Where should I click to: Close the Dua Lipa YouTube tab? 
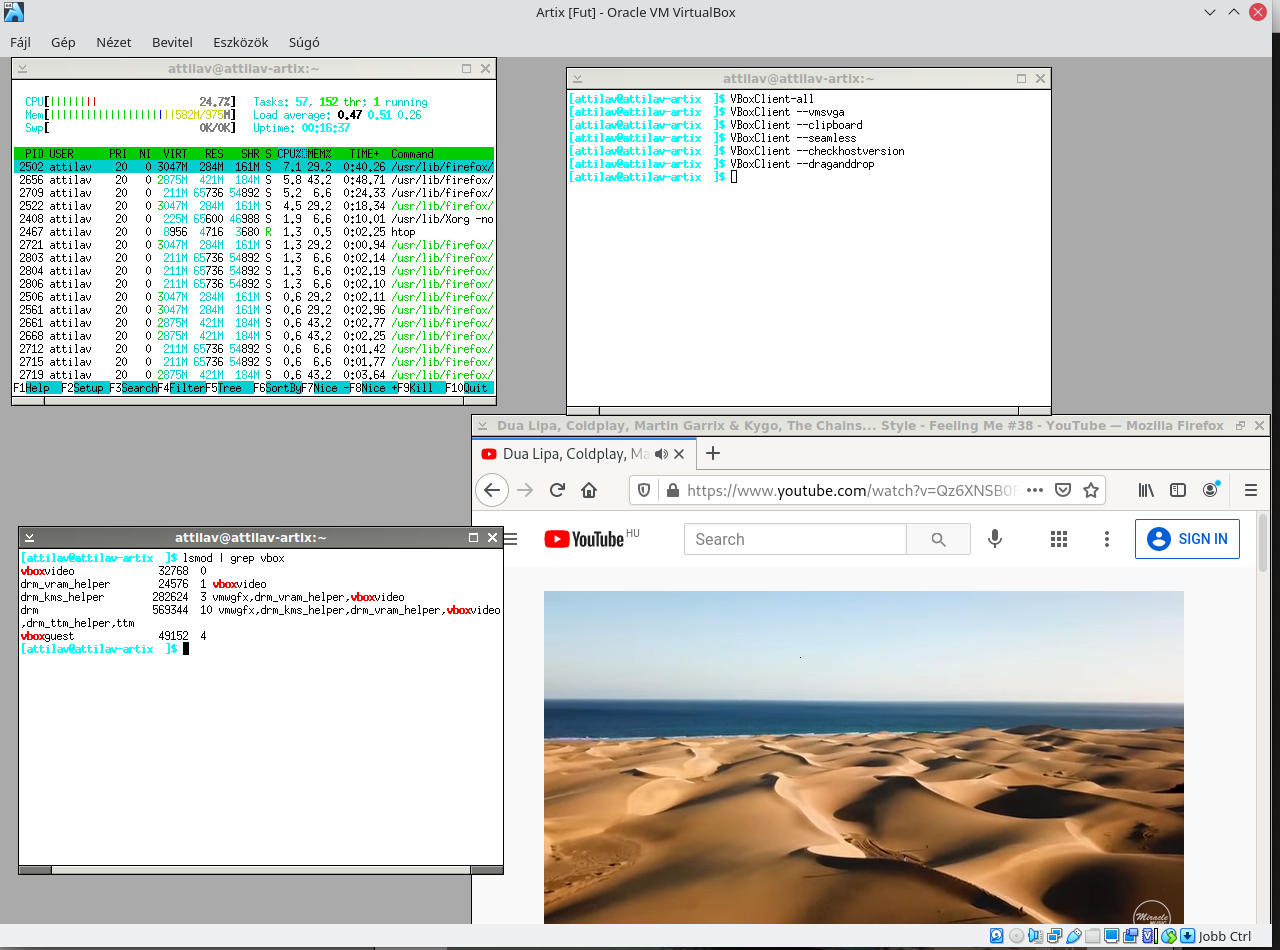tap(680, 454)
